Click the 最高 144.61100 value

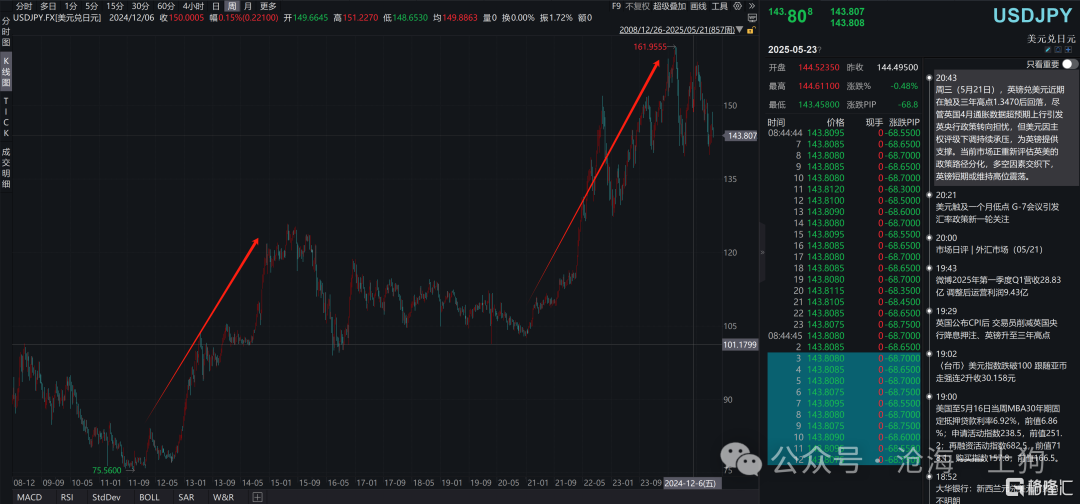pyautogui.click(x=818, y=86)
